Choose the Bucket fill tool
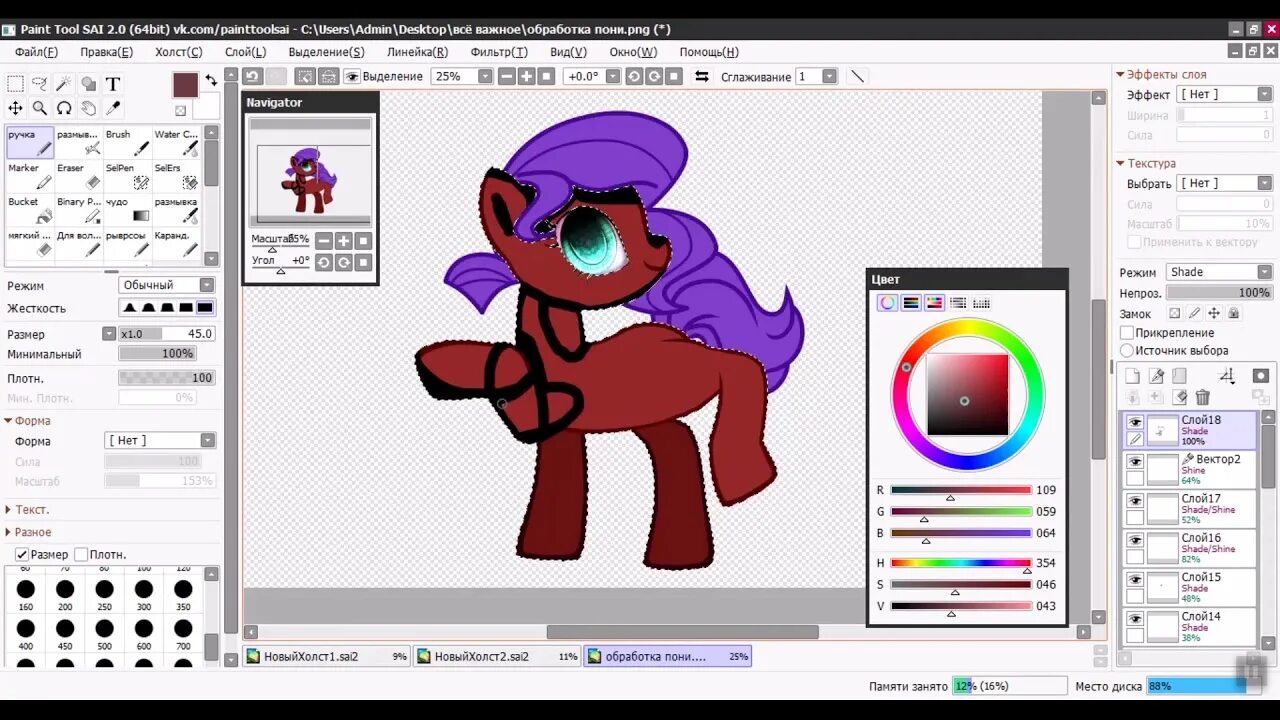The image size is (1280, 720). click(x=30, y=210)
